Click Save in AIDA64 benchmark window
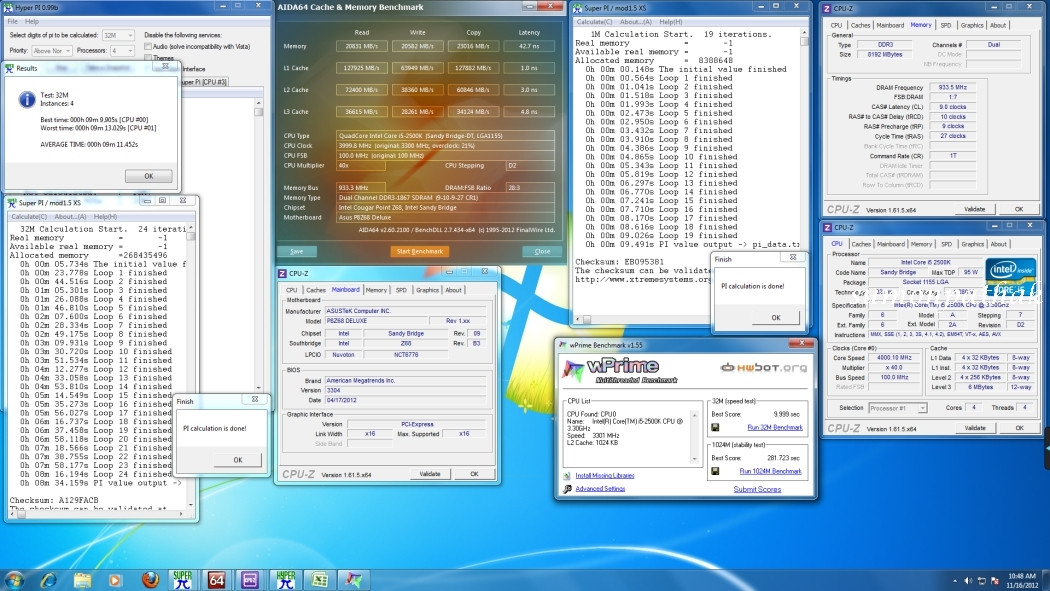1050x591 pixels. [x=297, y=252]
